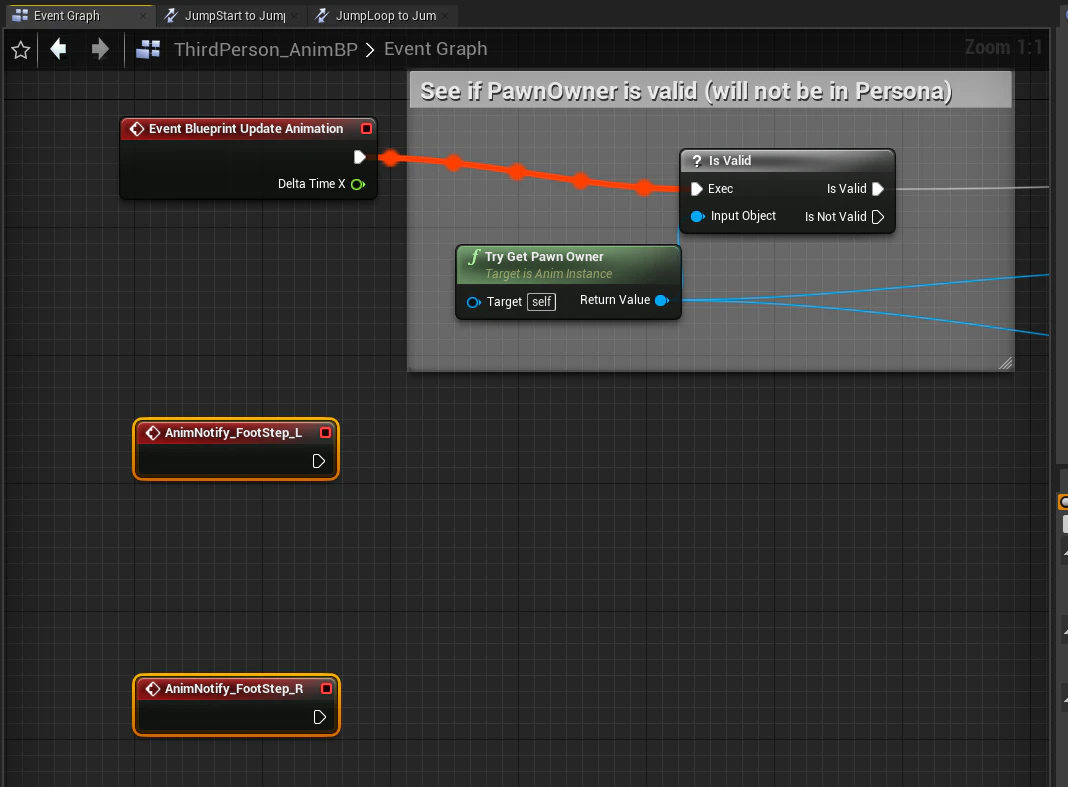Click the Input Object pin on Is Valid
The width and height of the screenshot is (1068, 787).
pos(697,217)
